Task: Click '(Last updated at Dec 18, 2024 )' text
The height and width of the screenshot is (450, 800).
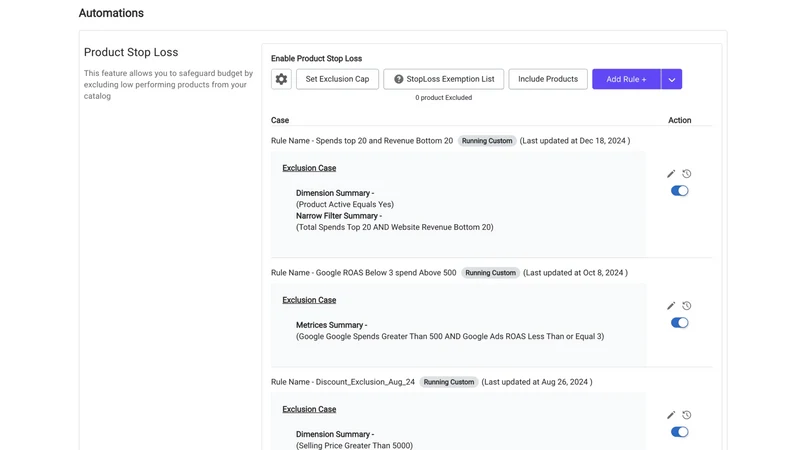Action: pos(575,141)
